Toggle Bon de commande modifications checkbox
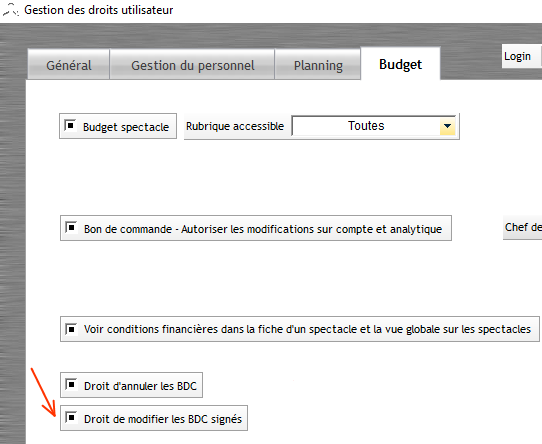The width and height of the screenshot is (542, 444). coord(71,228)
